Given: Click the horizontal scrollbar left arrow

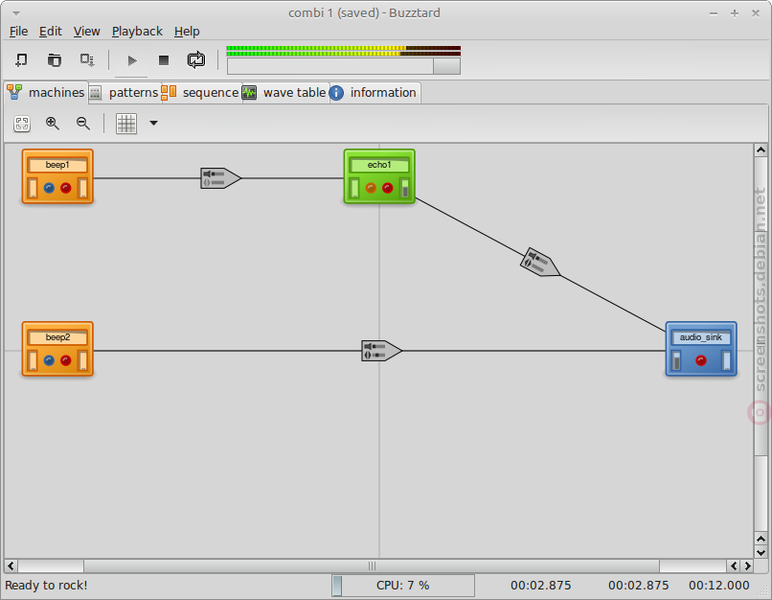Looking at the screenshot, I should [x=10, y=566].
